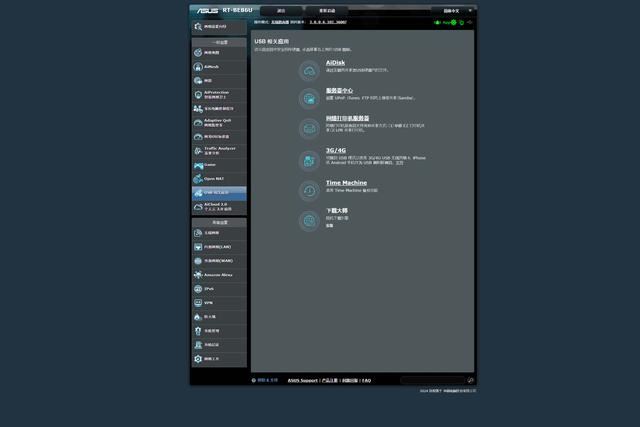Click the 下载大师 install link

[x=329, y=225]
